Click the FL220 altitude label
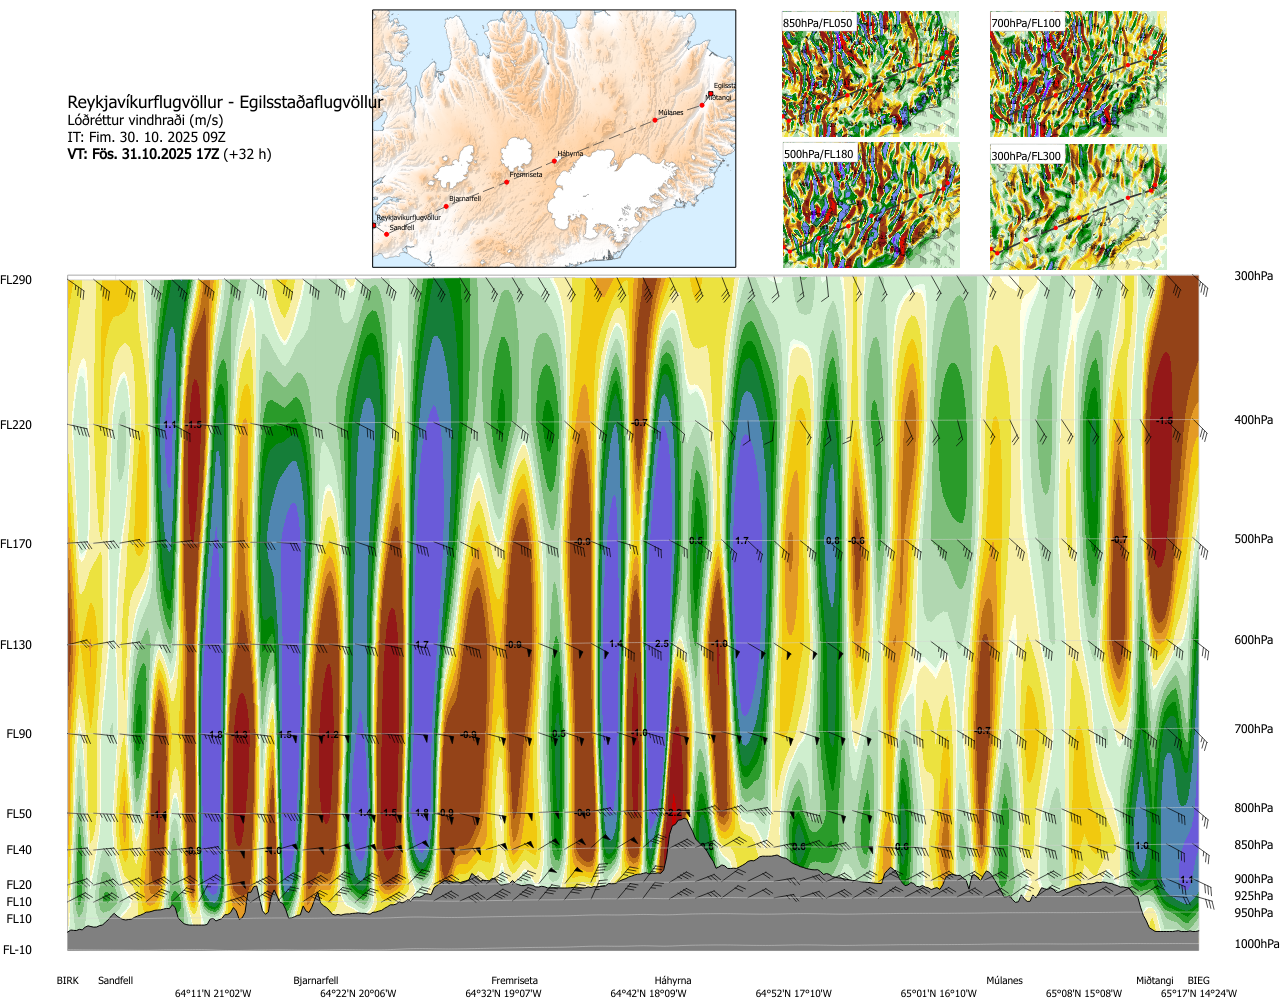 16,425
